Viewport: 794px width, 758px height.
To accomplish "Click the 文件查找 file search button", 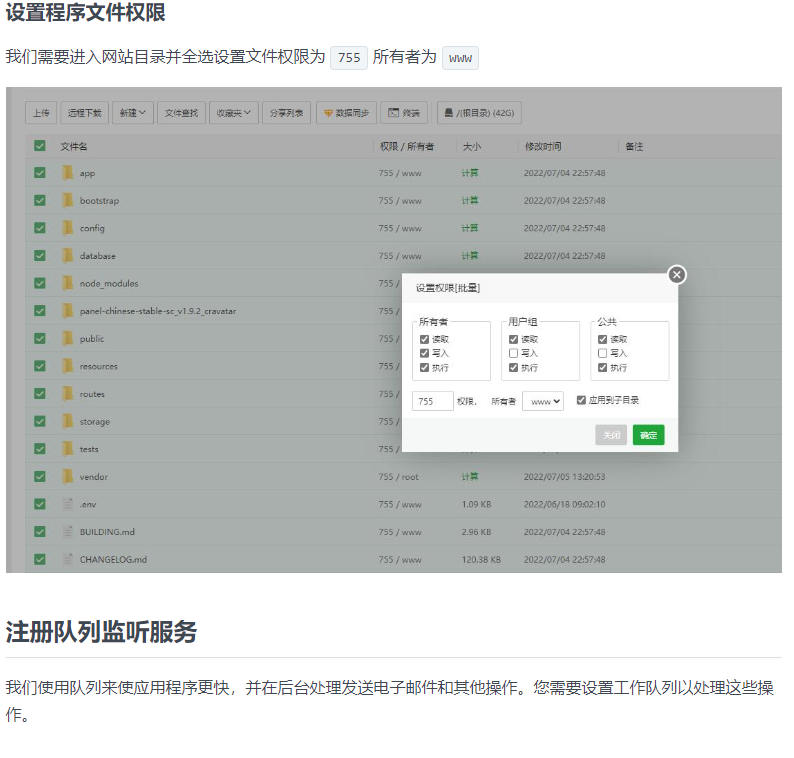I will (181, 113).
